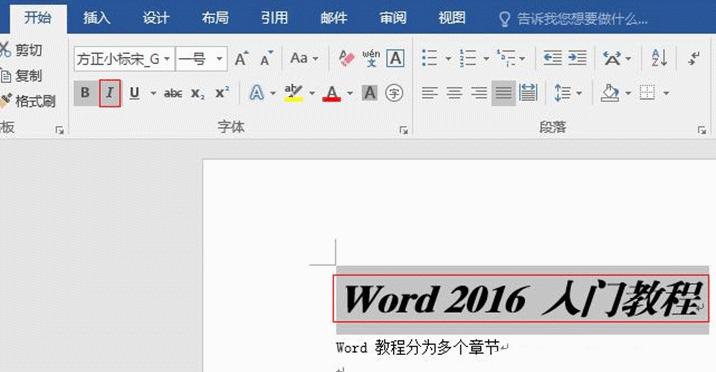
Task: Start a numbered list
Action: pyautogui.click(x=468, y=58)
